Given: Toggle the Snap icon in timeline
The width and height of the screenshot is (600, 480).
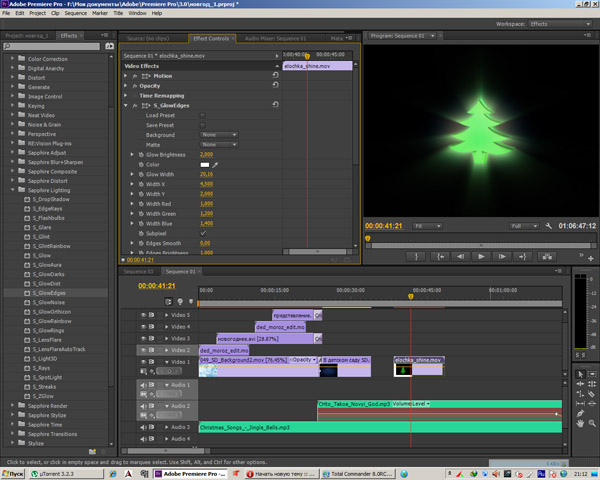Looking at the screenshot, I should click(x=168, y=301).
